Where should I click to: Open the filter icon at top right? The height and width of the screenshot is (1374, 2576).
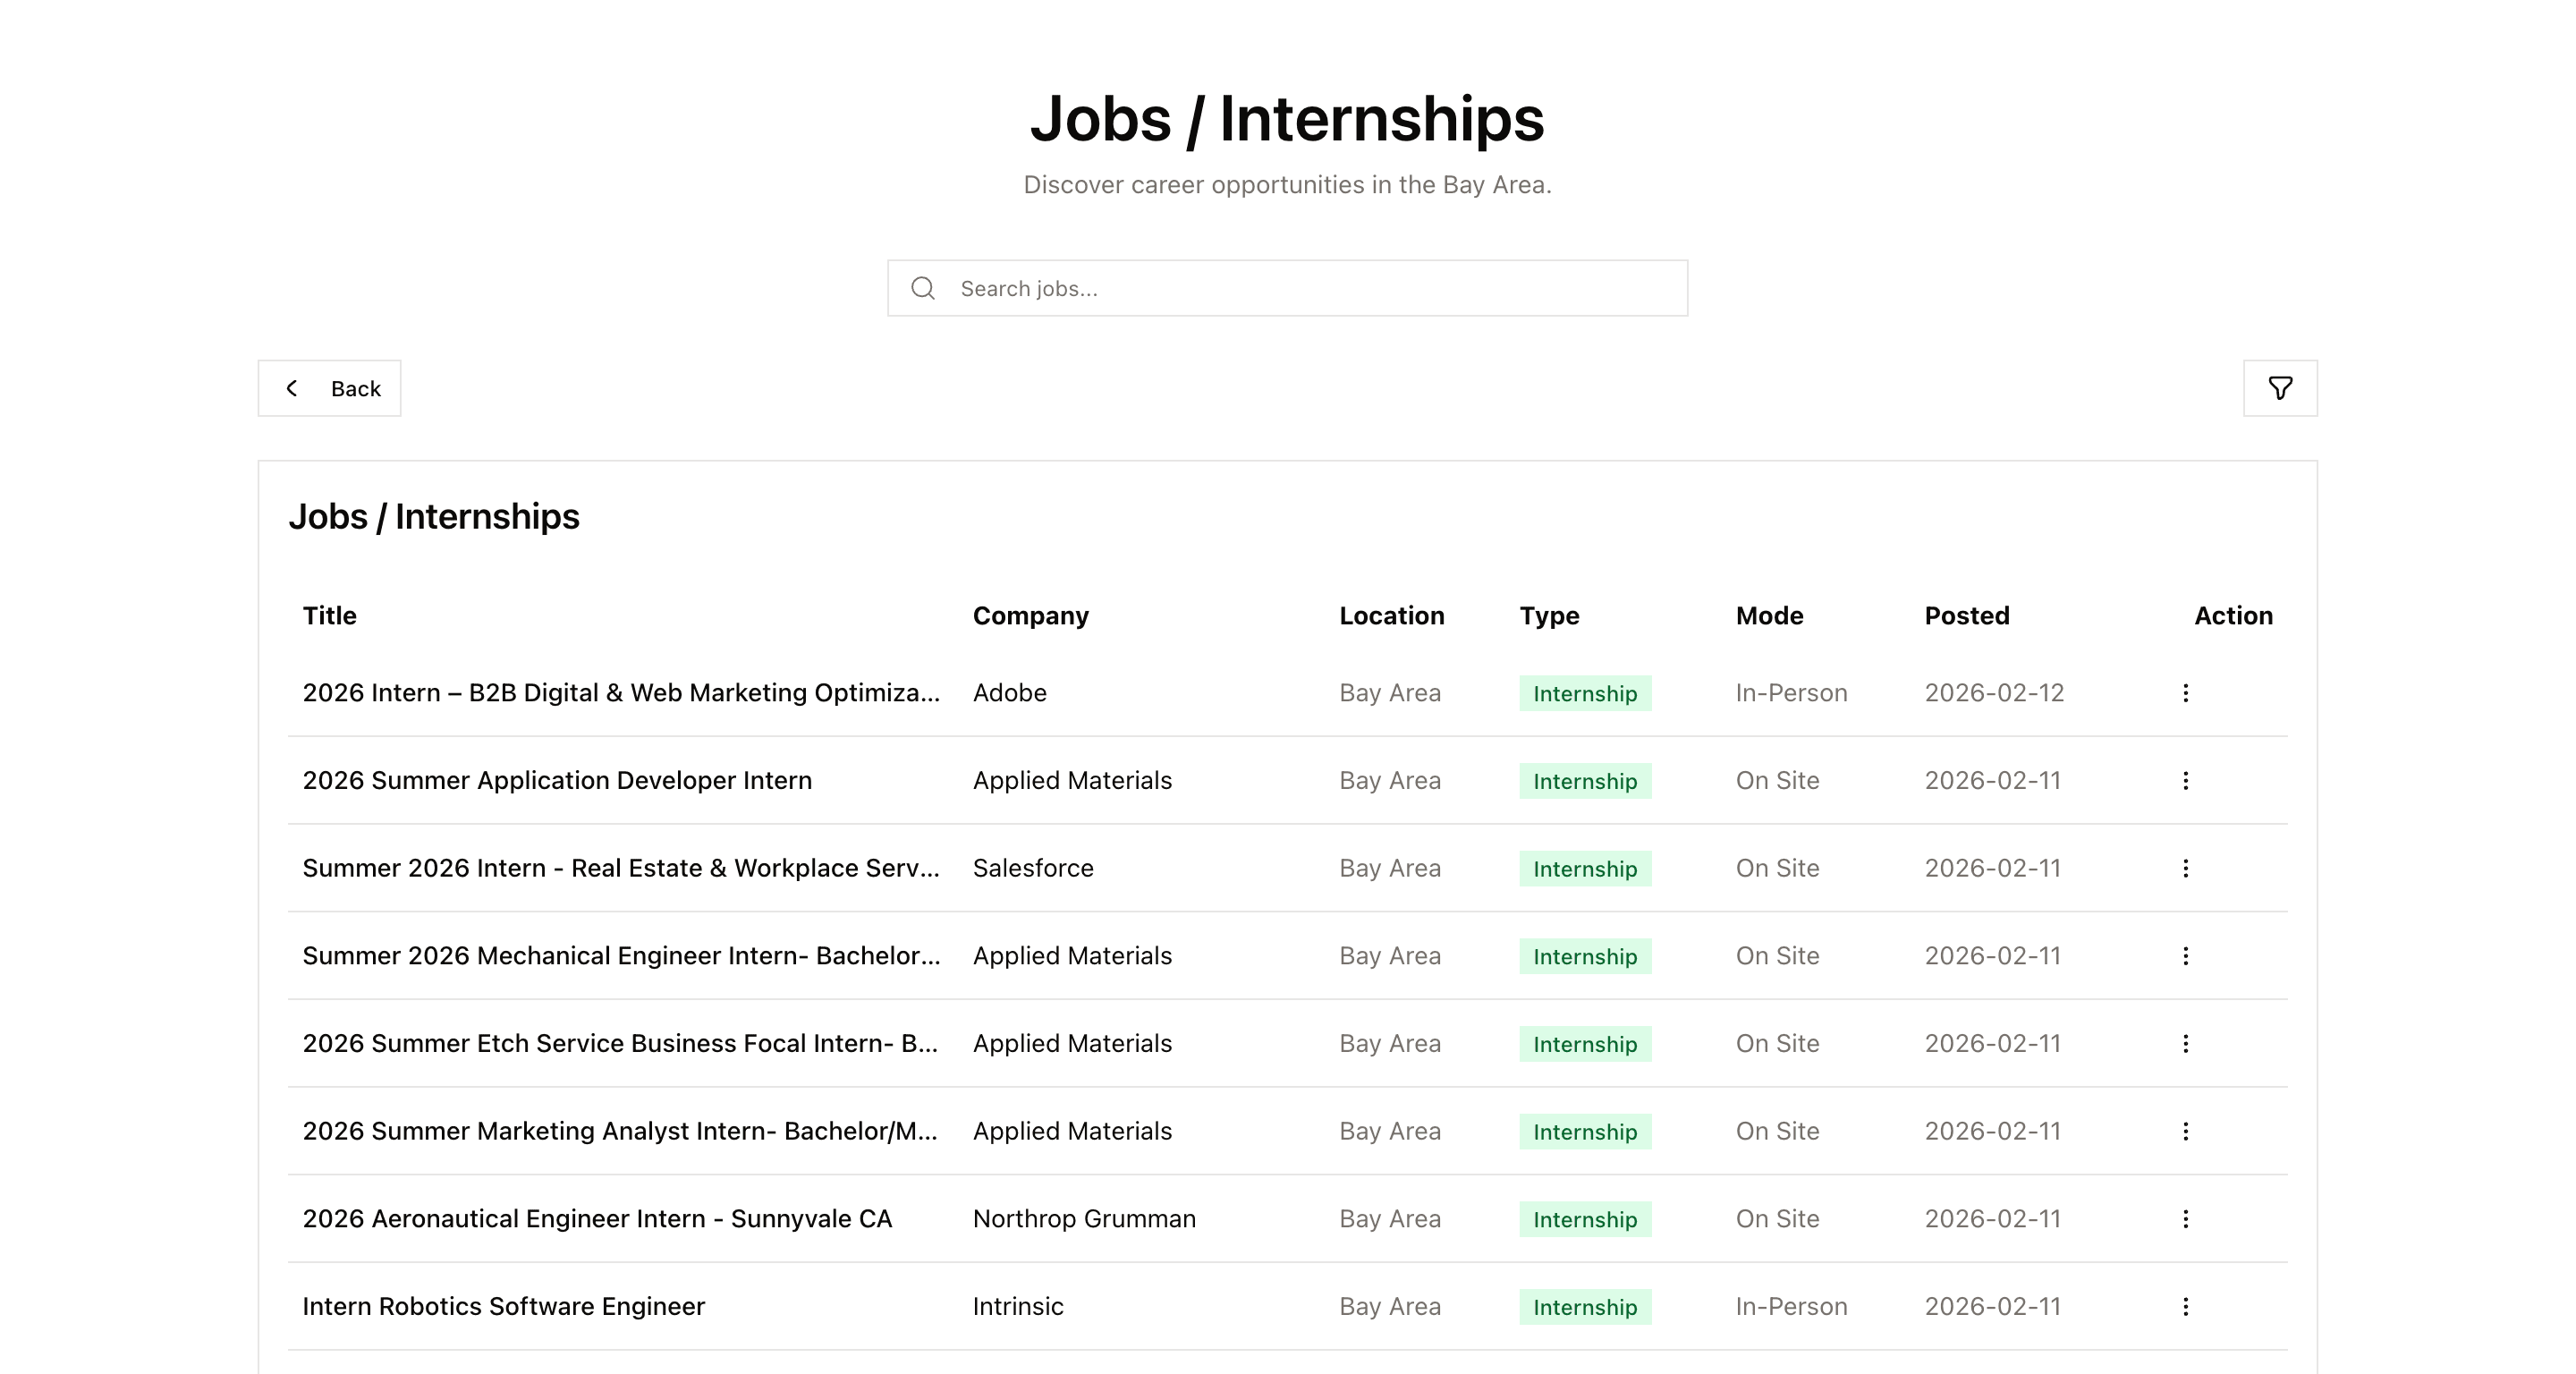coord(2281,388)
